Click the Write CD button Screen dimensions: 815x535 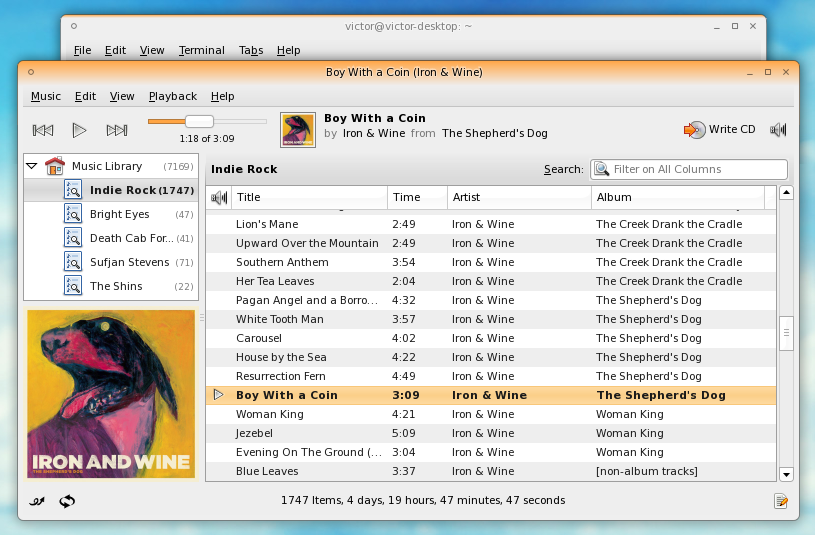(719, 129)
